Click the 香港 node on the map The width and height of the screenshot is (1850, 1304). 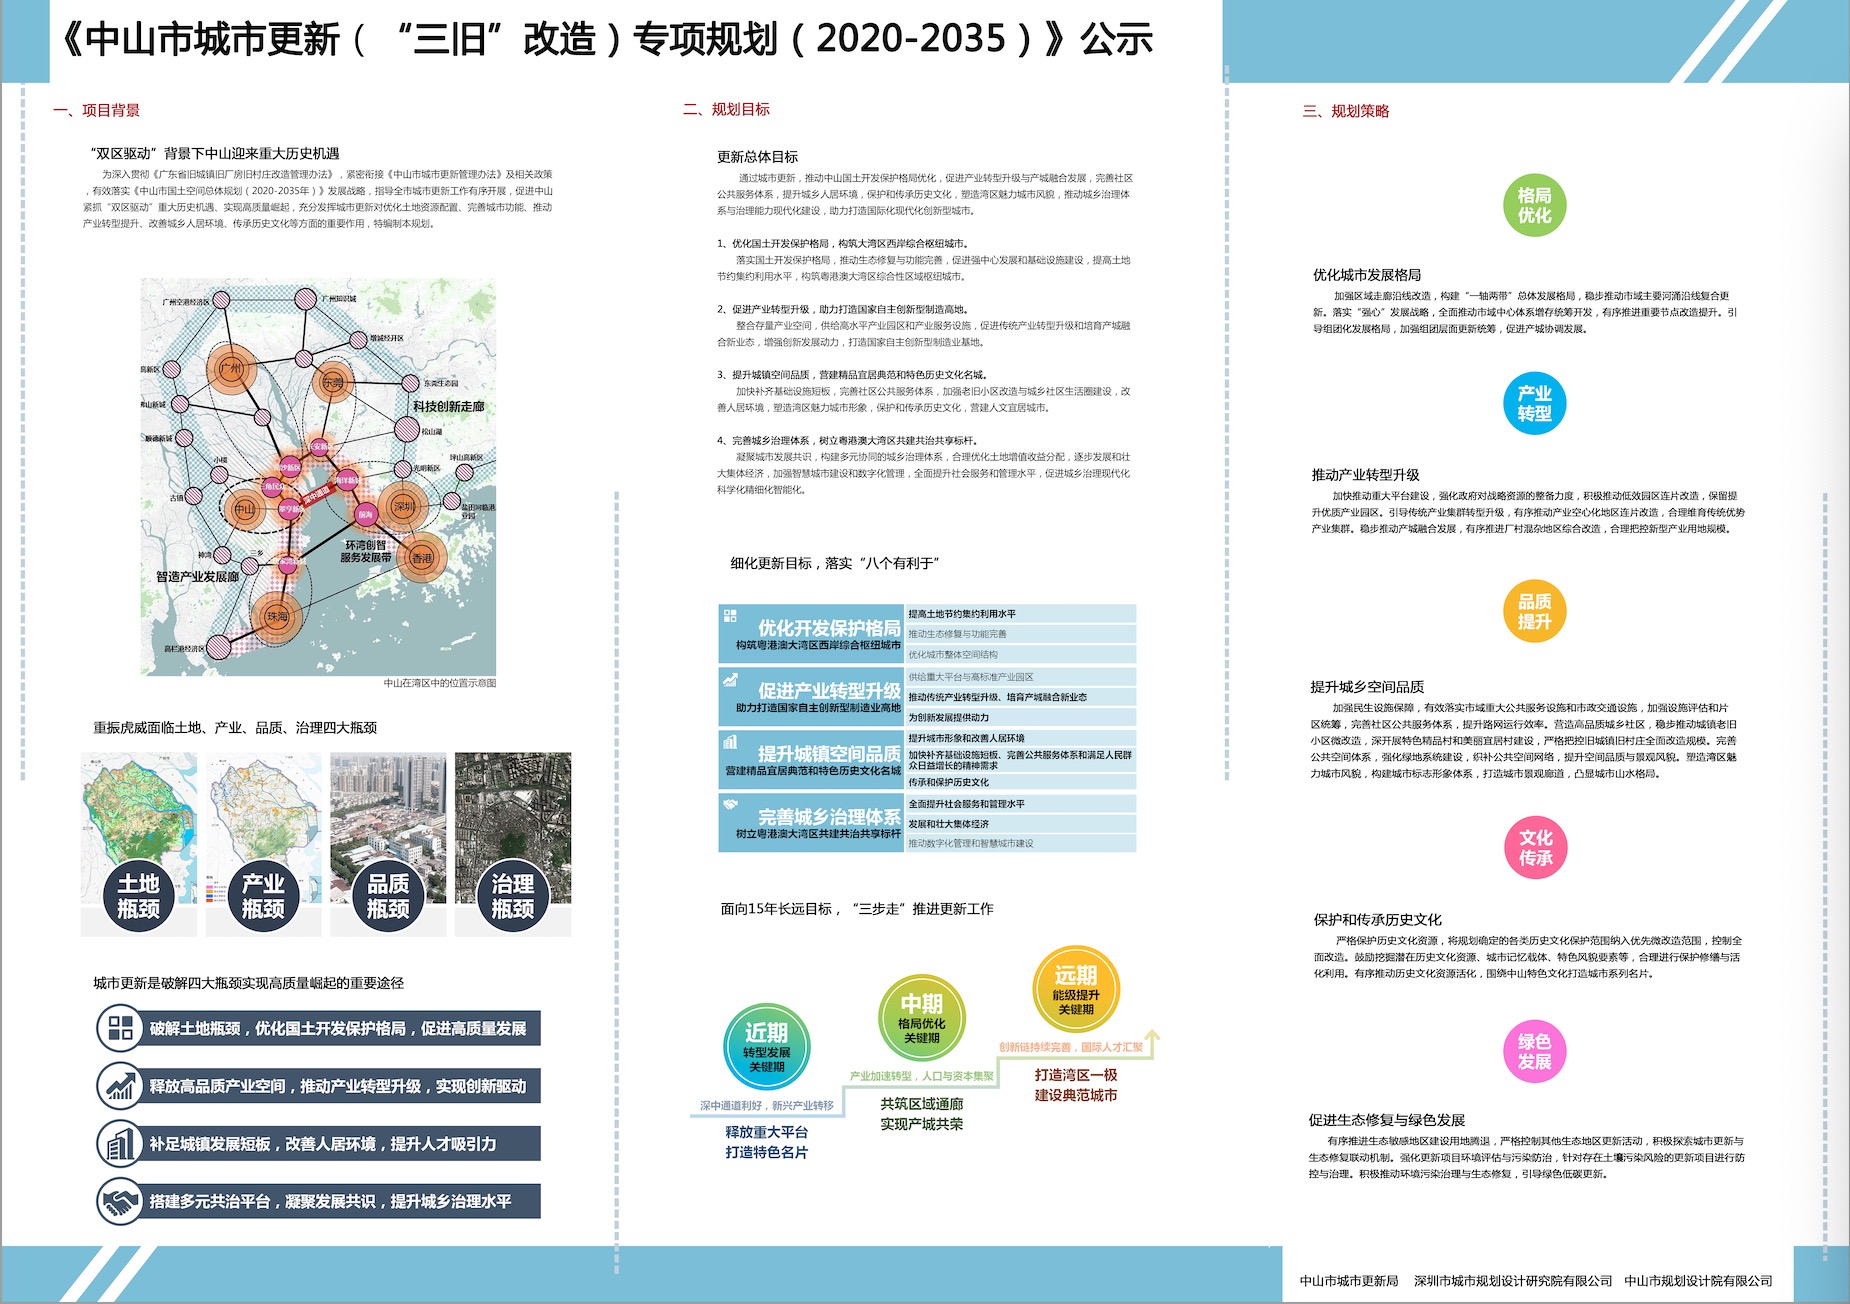422,558
